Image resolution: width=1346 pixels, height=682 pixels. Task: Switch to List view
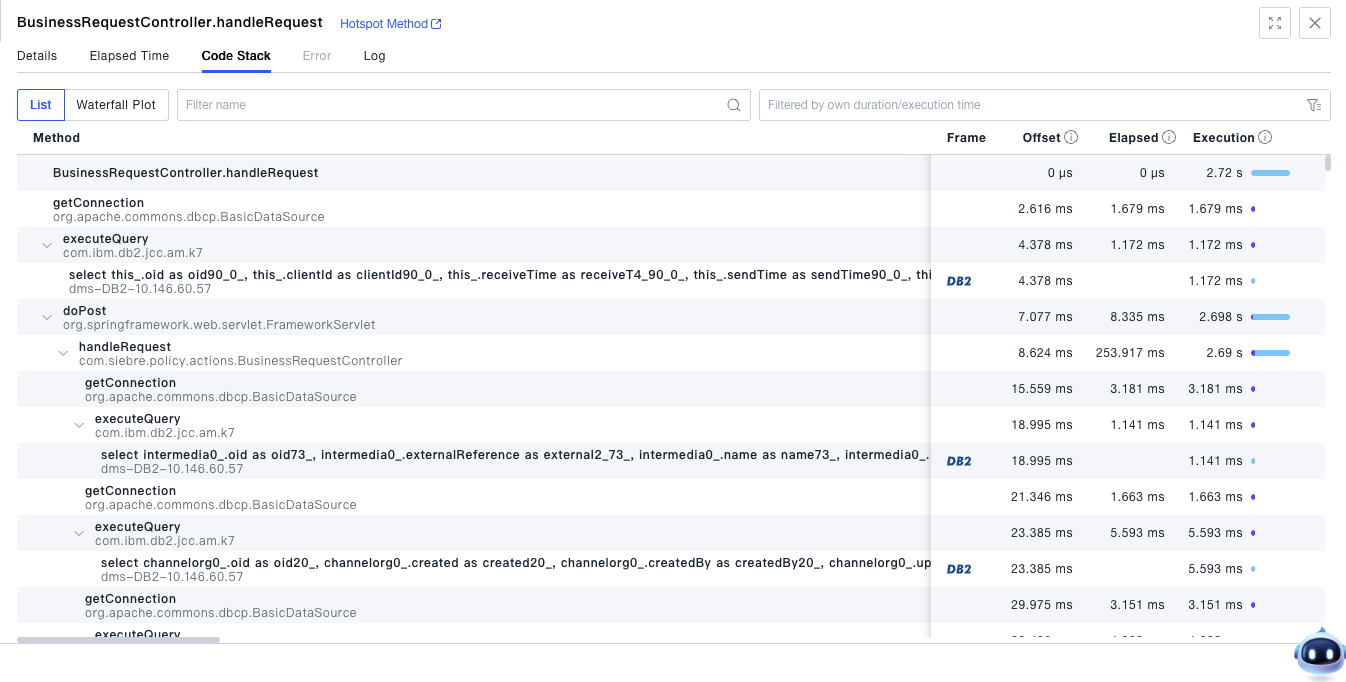click(41, 105)
